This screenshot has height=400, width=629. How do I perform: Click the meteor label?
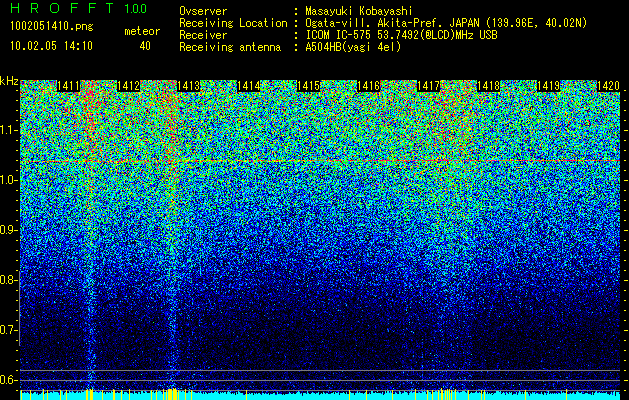142,31
